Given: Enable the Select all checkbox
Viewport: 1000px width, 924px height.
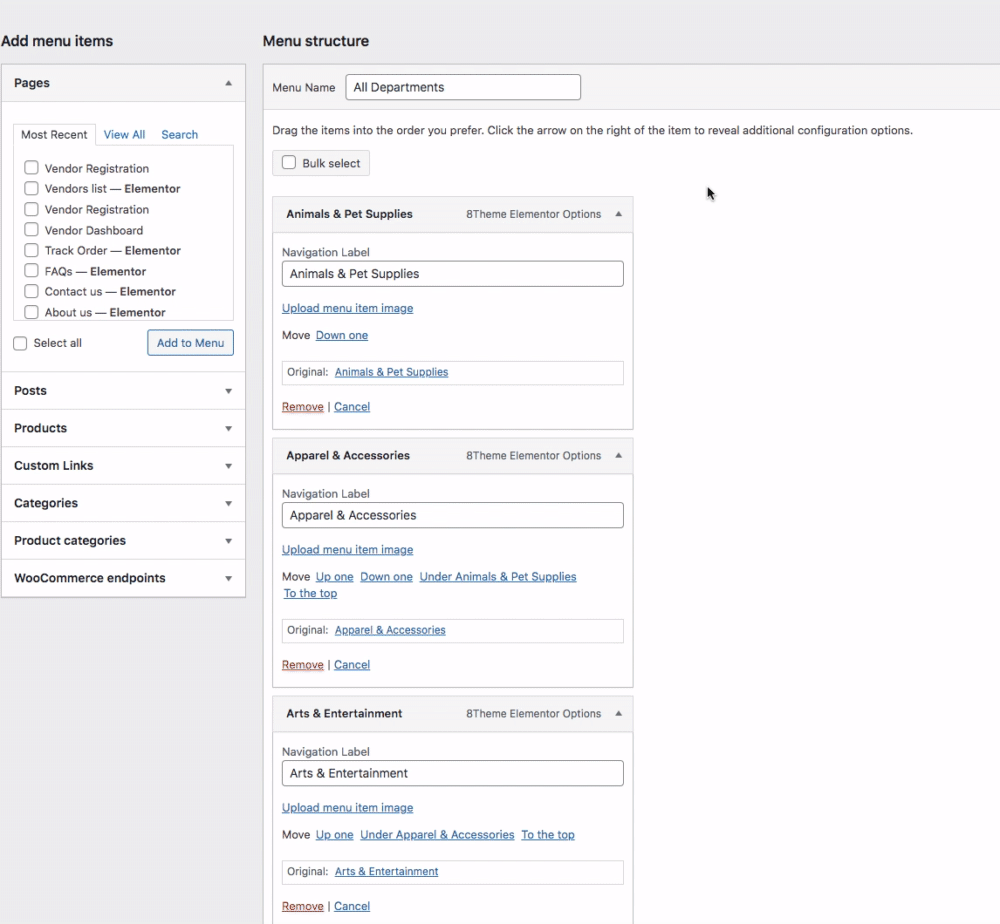Looking at the screenshot, I should click(21, 343).
